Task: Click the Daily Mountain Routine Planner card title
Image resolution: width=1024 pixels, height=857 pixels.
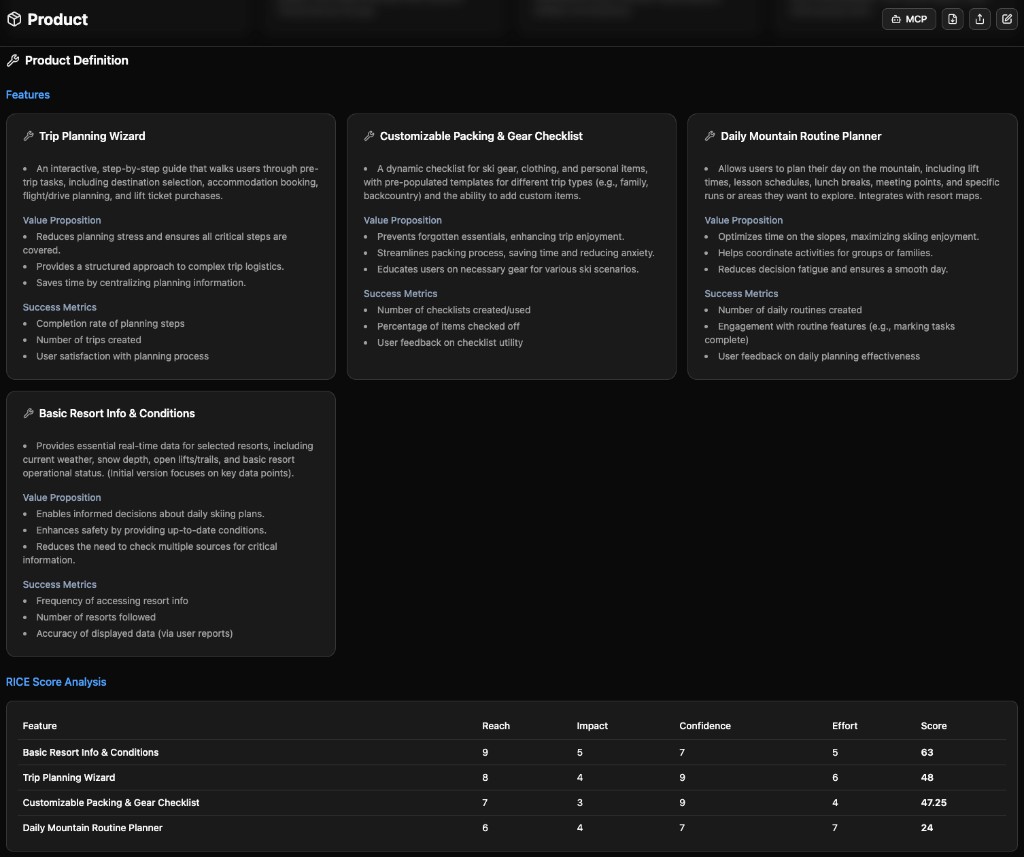Action: click(x=798, y=136)
